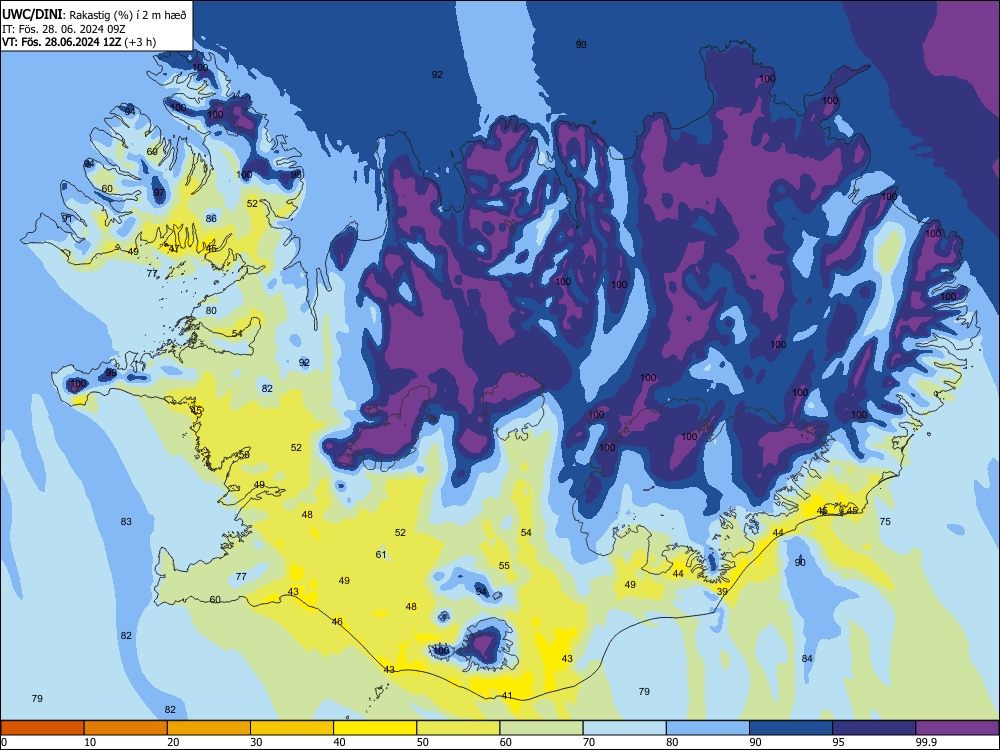Click the "41" value at the southern coastline
The height and width of the screenshot is (750, 1000).
(507, 696)
